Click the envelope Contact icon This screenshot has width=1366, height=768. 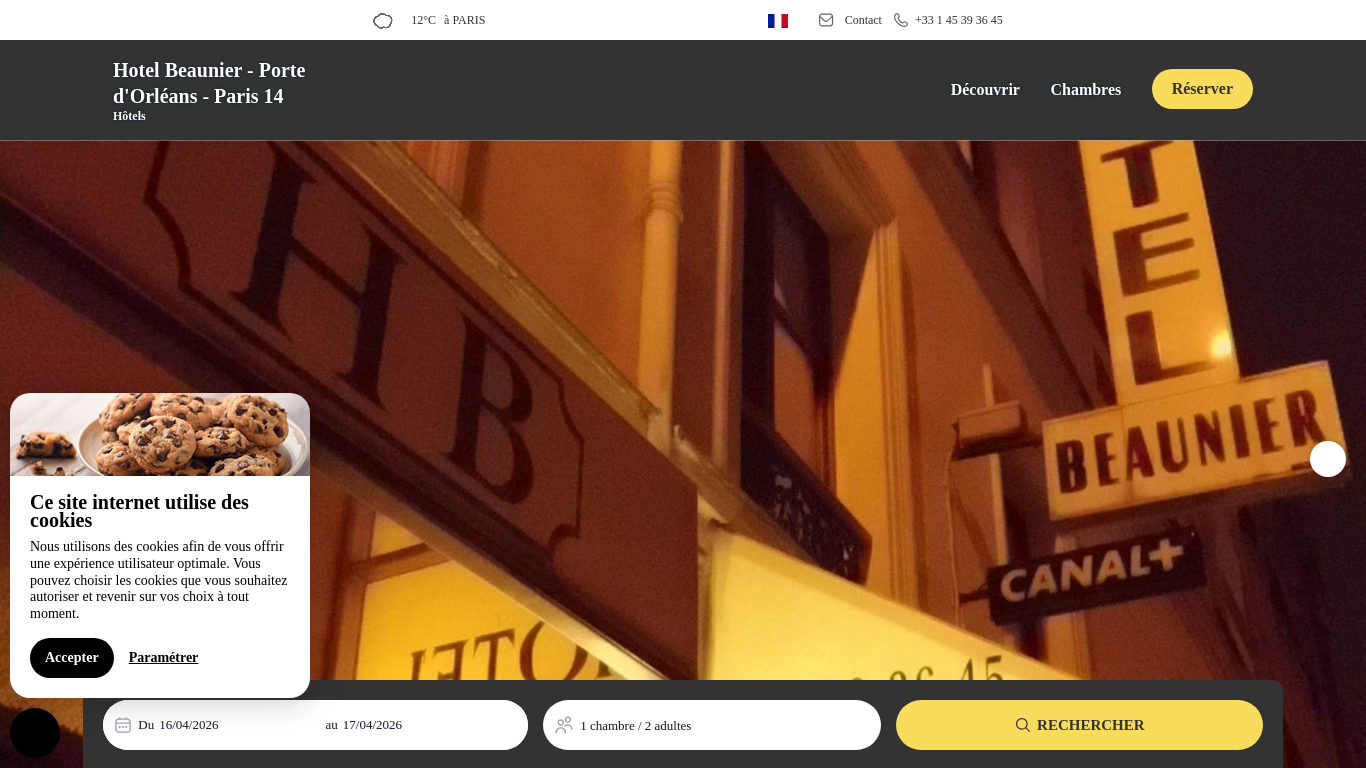[x=826, y=20]
